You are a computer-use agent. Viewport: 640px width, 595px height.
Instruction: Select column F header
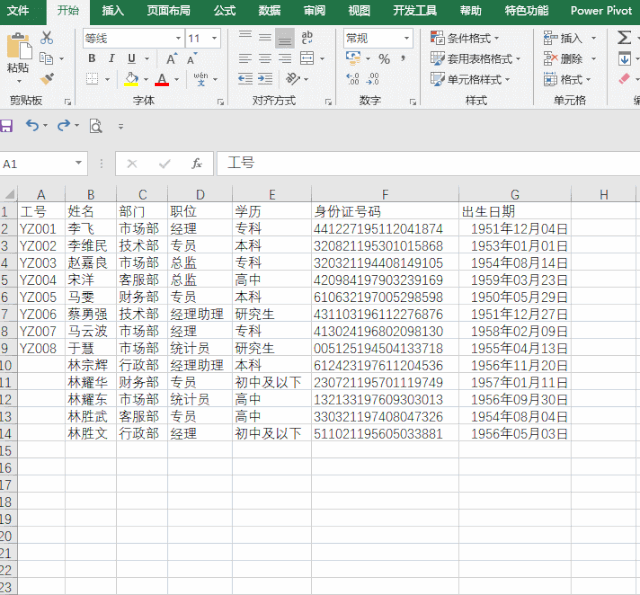coord(385,195)
